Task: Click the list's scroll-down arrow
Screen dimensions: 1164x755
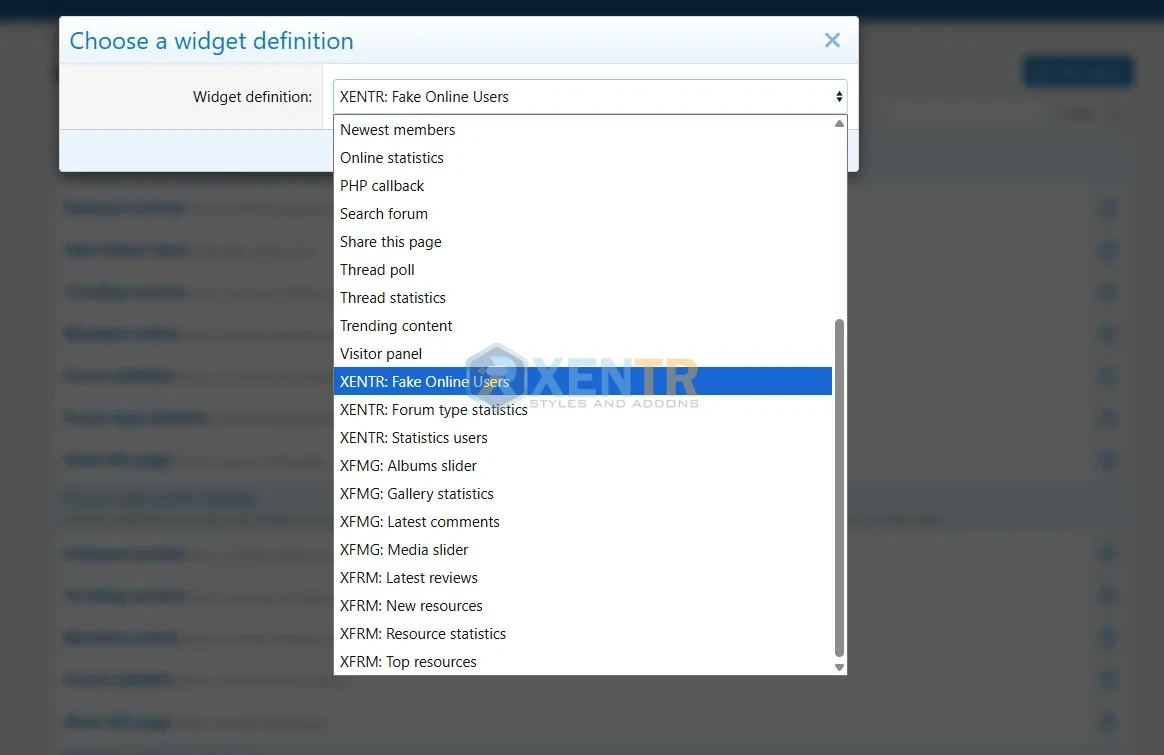Action: [x=839, y=666]
